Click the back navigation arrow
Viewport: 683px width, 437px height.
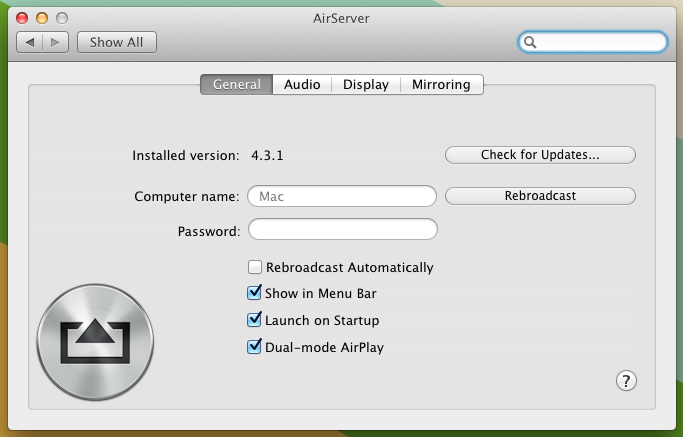(30, 42)
